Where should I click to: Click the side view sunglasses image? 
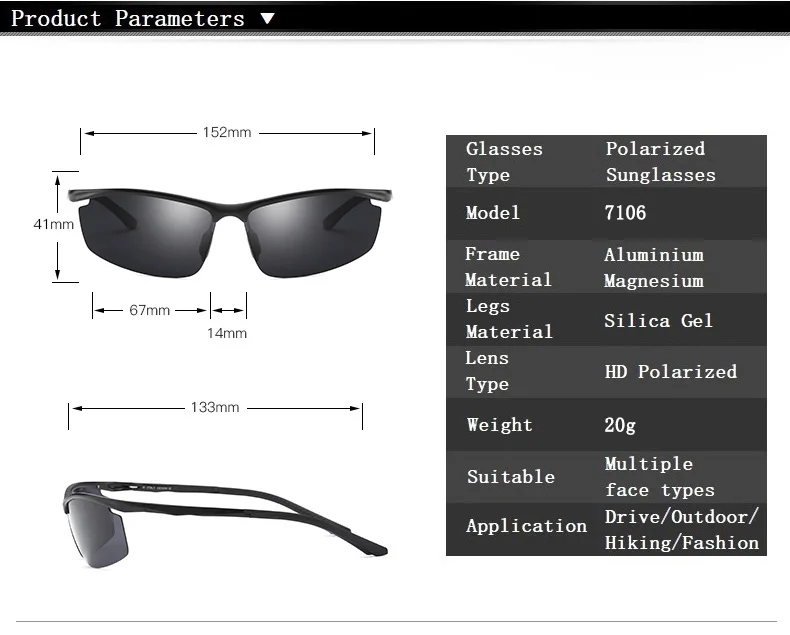(225, 525)
